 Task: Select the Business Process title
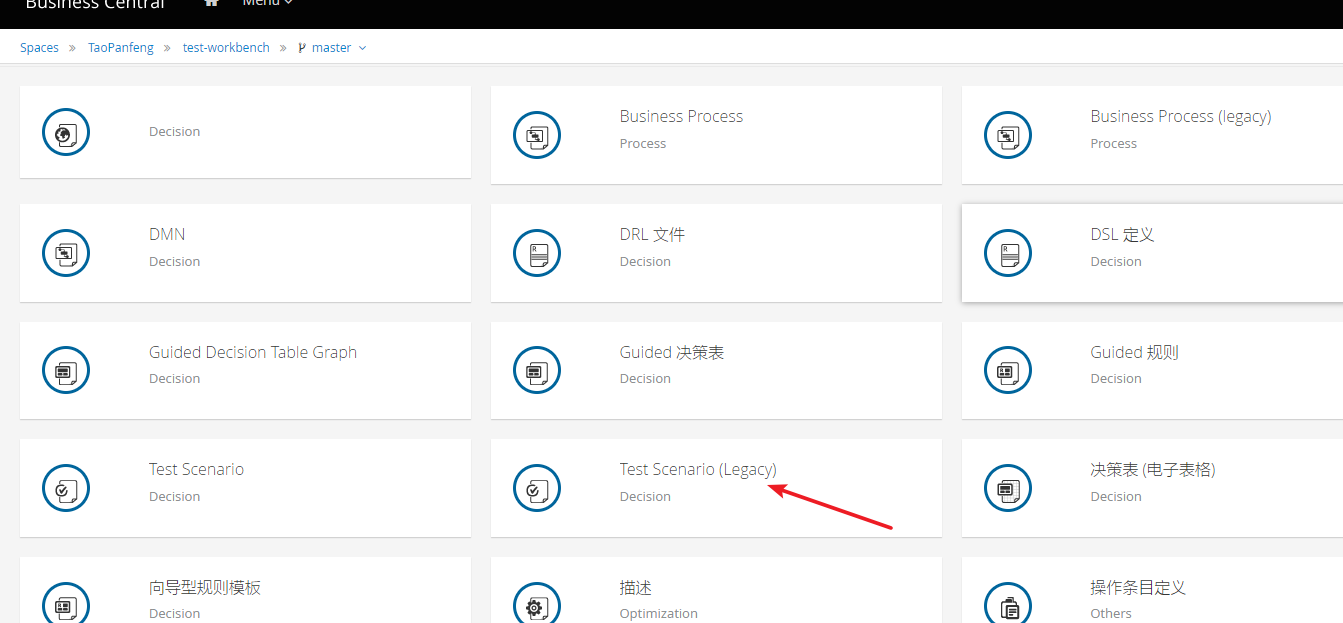click(x=681, y=116)
